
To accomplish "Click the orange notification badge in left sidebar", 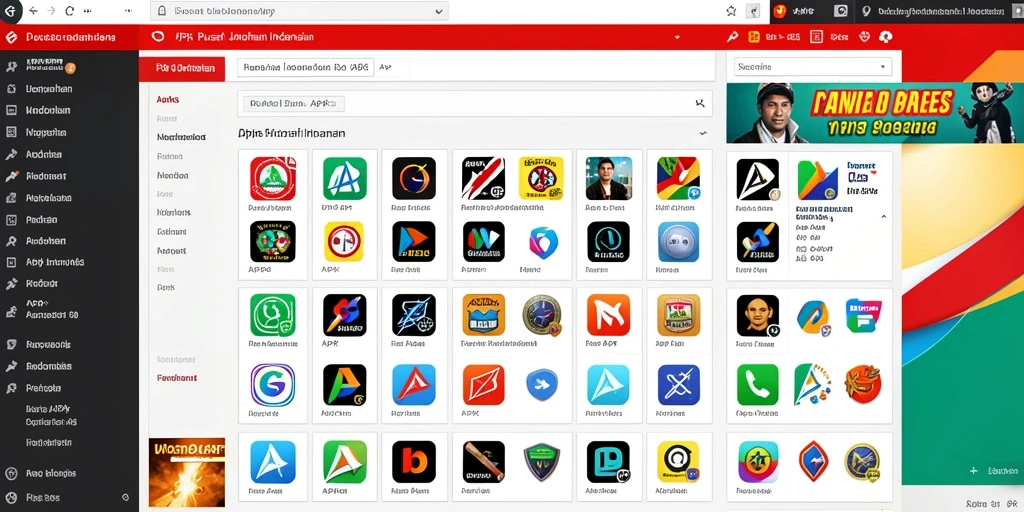I will (x=71, y=67).
